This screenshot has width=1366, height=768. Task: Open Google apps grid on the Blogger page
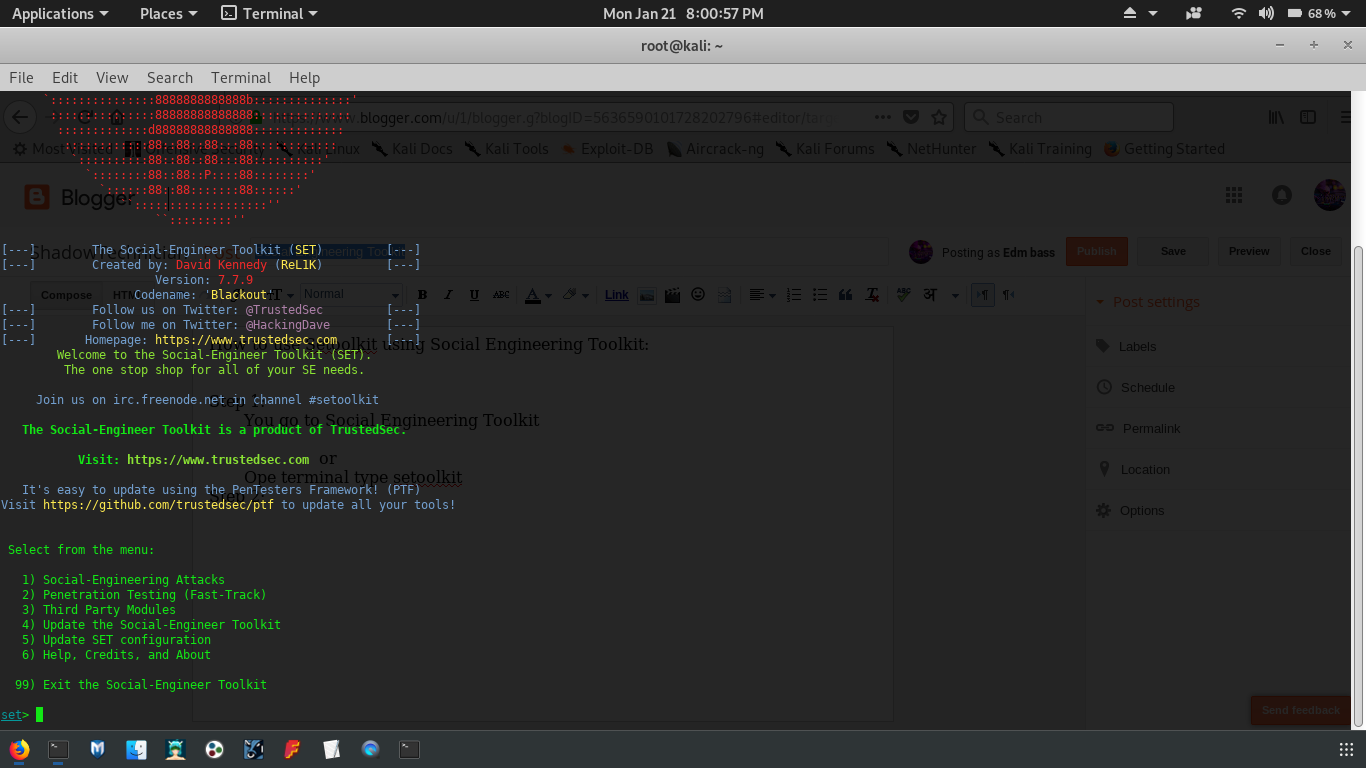pyautogui.click(x=1234, y=195)
